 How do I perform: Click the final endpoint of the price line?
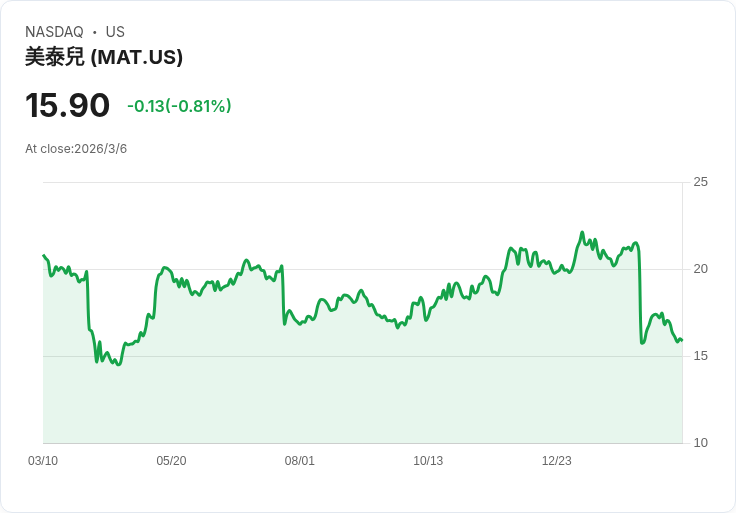[x=682, y=340]
